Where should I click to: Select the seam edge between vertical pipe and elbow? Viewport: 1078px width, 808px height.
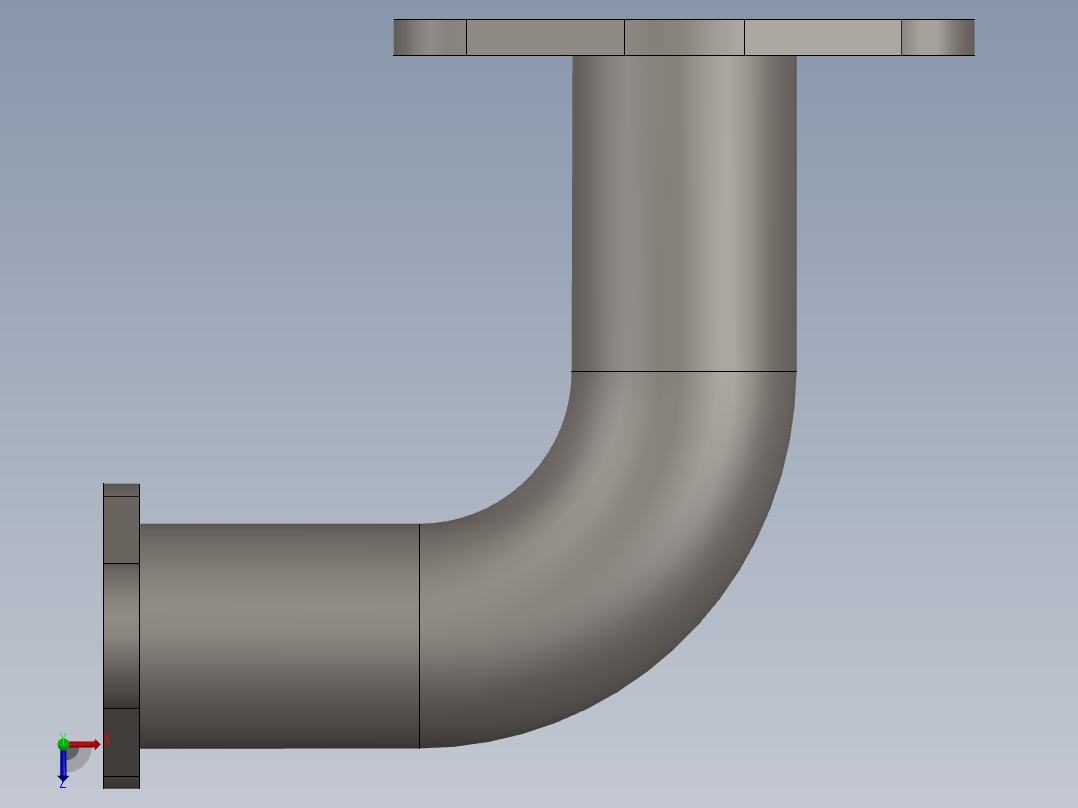click(x=684, y=371)
